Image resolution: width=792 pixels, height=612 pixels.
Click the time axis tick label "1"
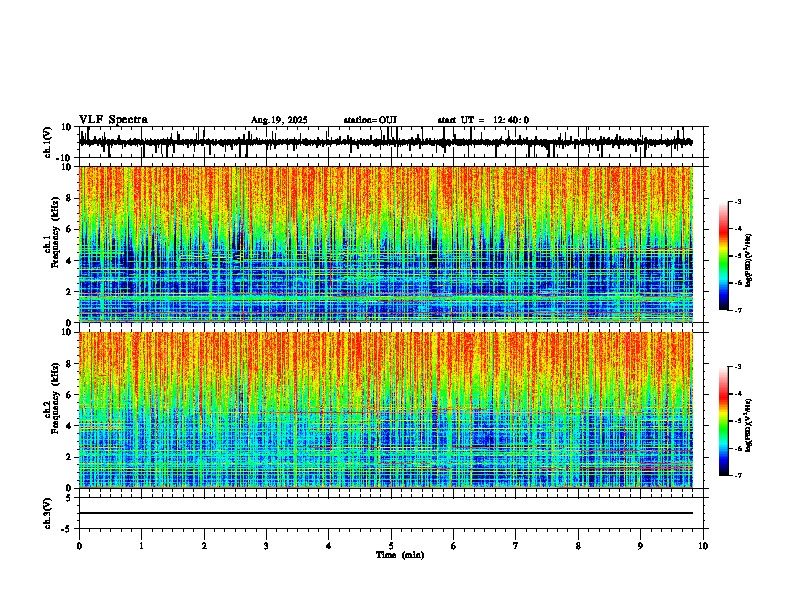coord(142,546)
